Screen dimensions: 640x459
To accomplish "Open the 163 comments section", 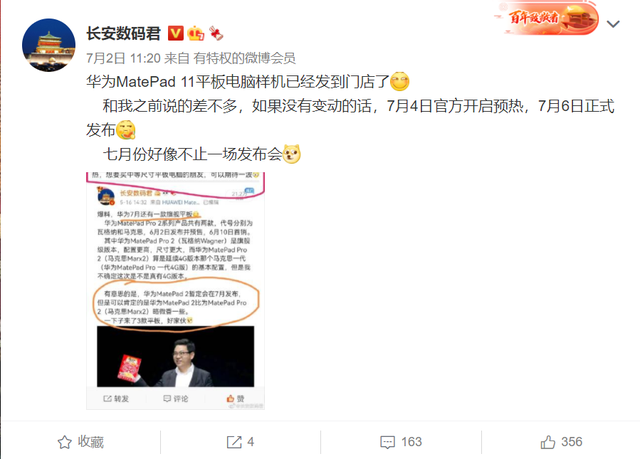I will [x=401, y=442].
